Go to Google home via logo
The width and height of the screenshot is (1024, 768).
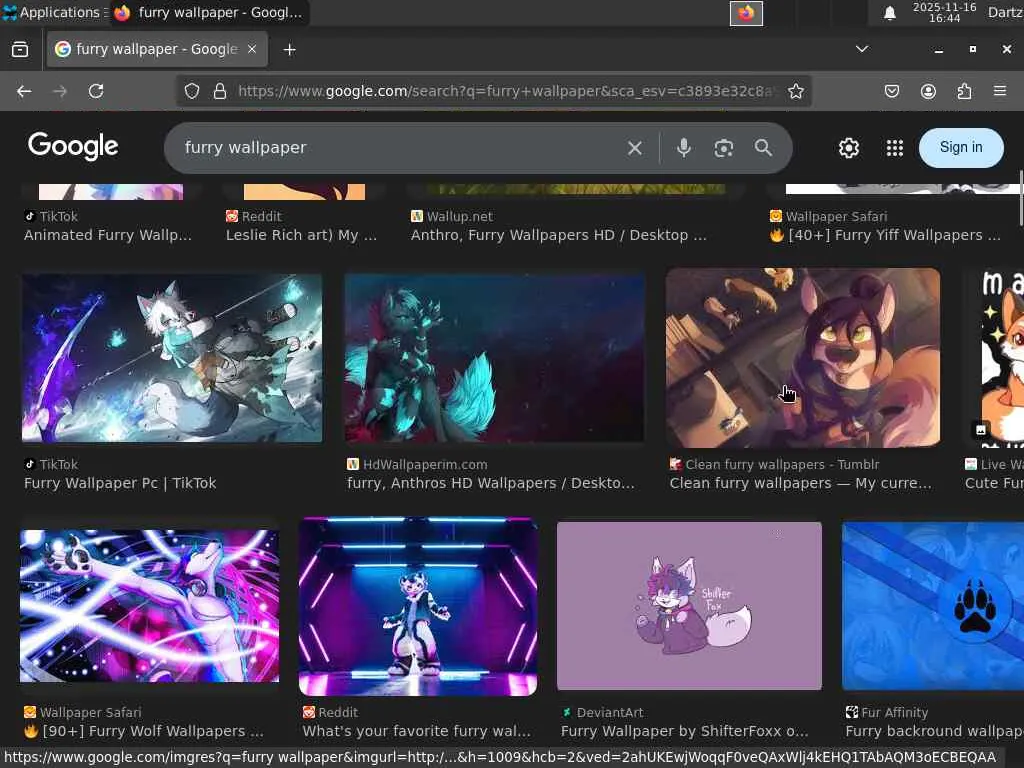pyautogui.click(x=73, y=146)
